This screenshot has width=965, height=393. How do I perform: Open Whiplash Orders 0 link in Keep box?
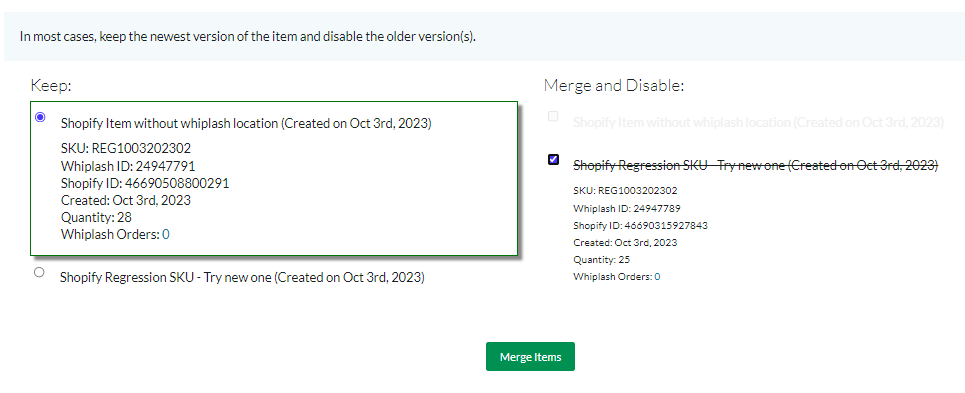click(x=166, y=234)
